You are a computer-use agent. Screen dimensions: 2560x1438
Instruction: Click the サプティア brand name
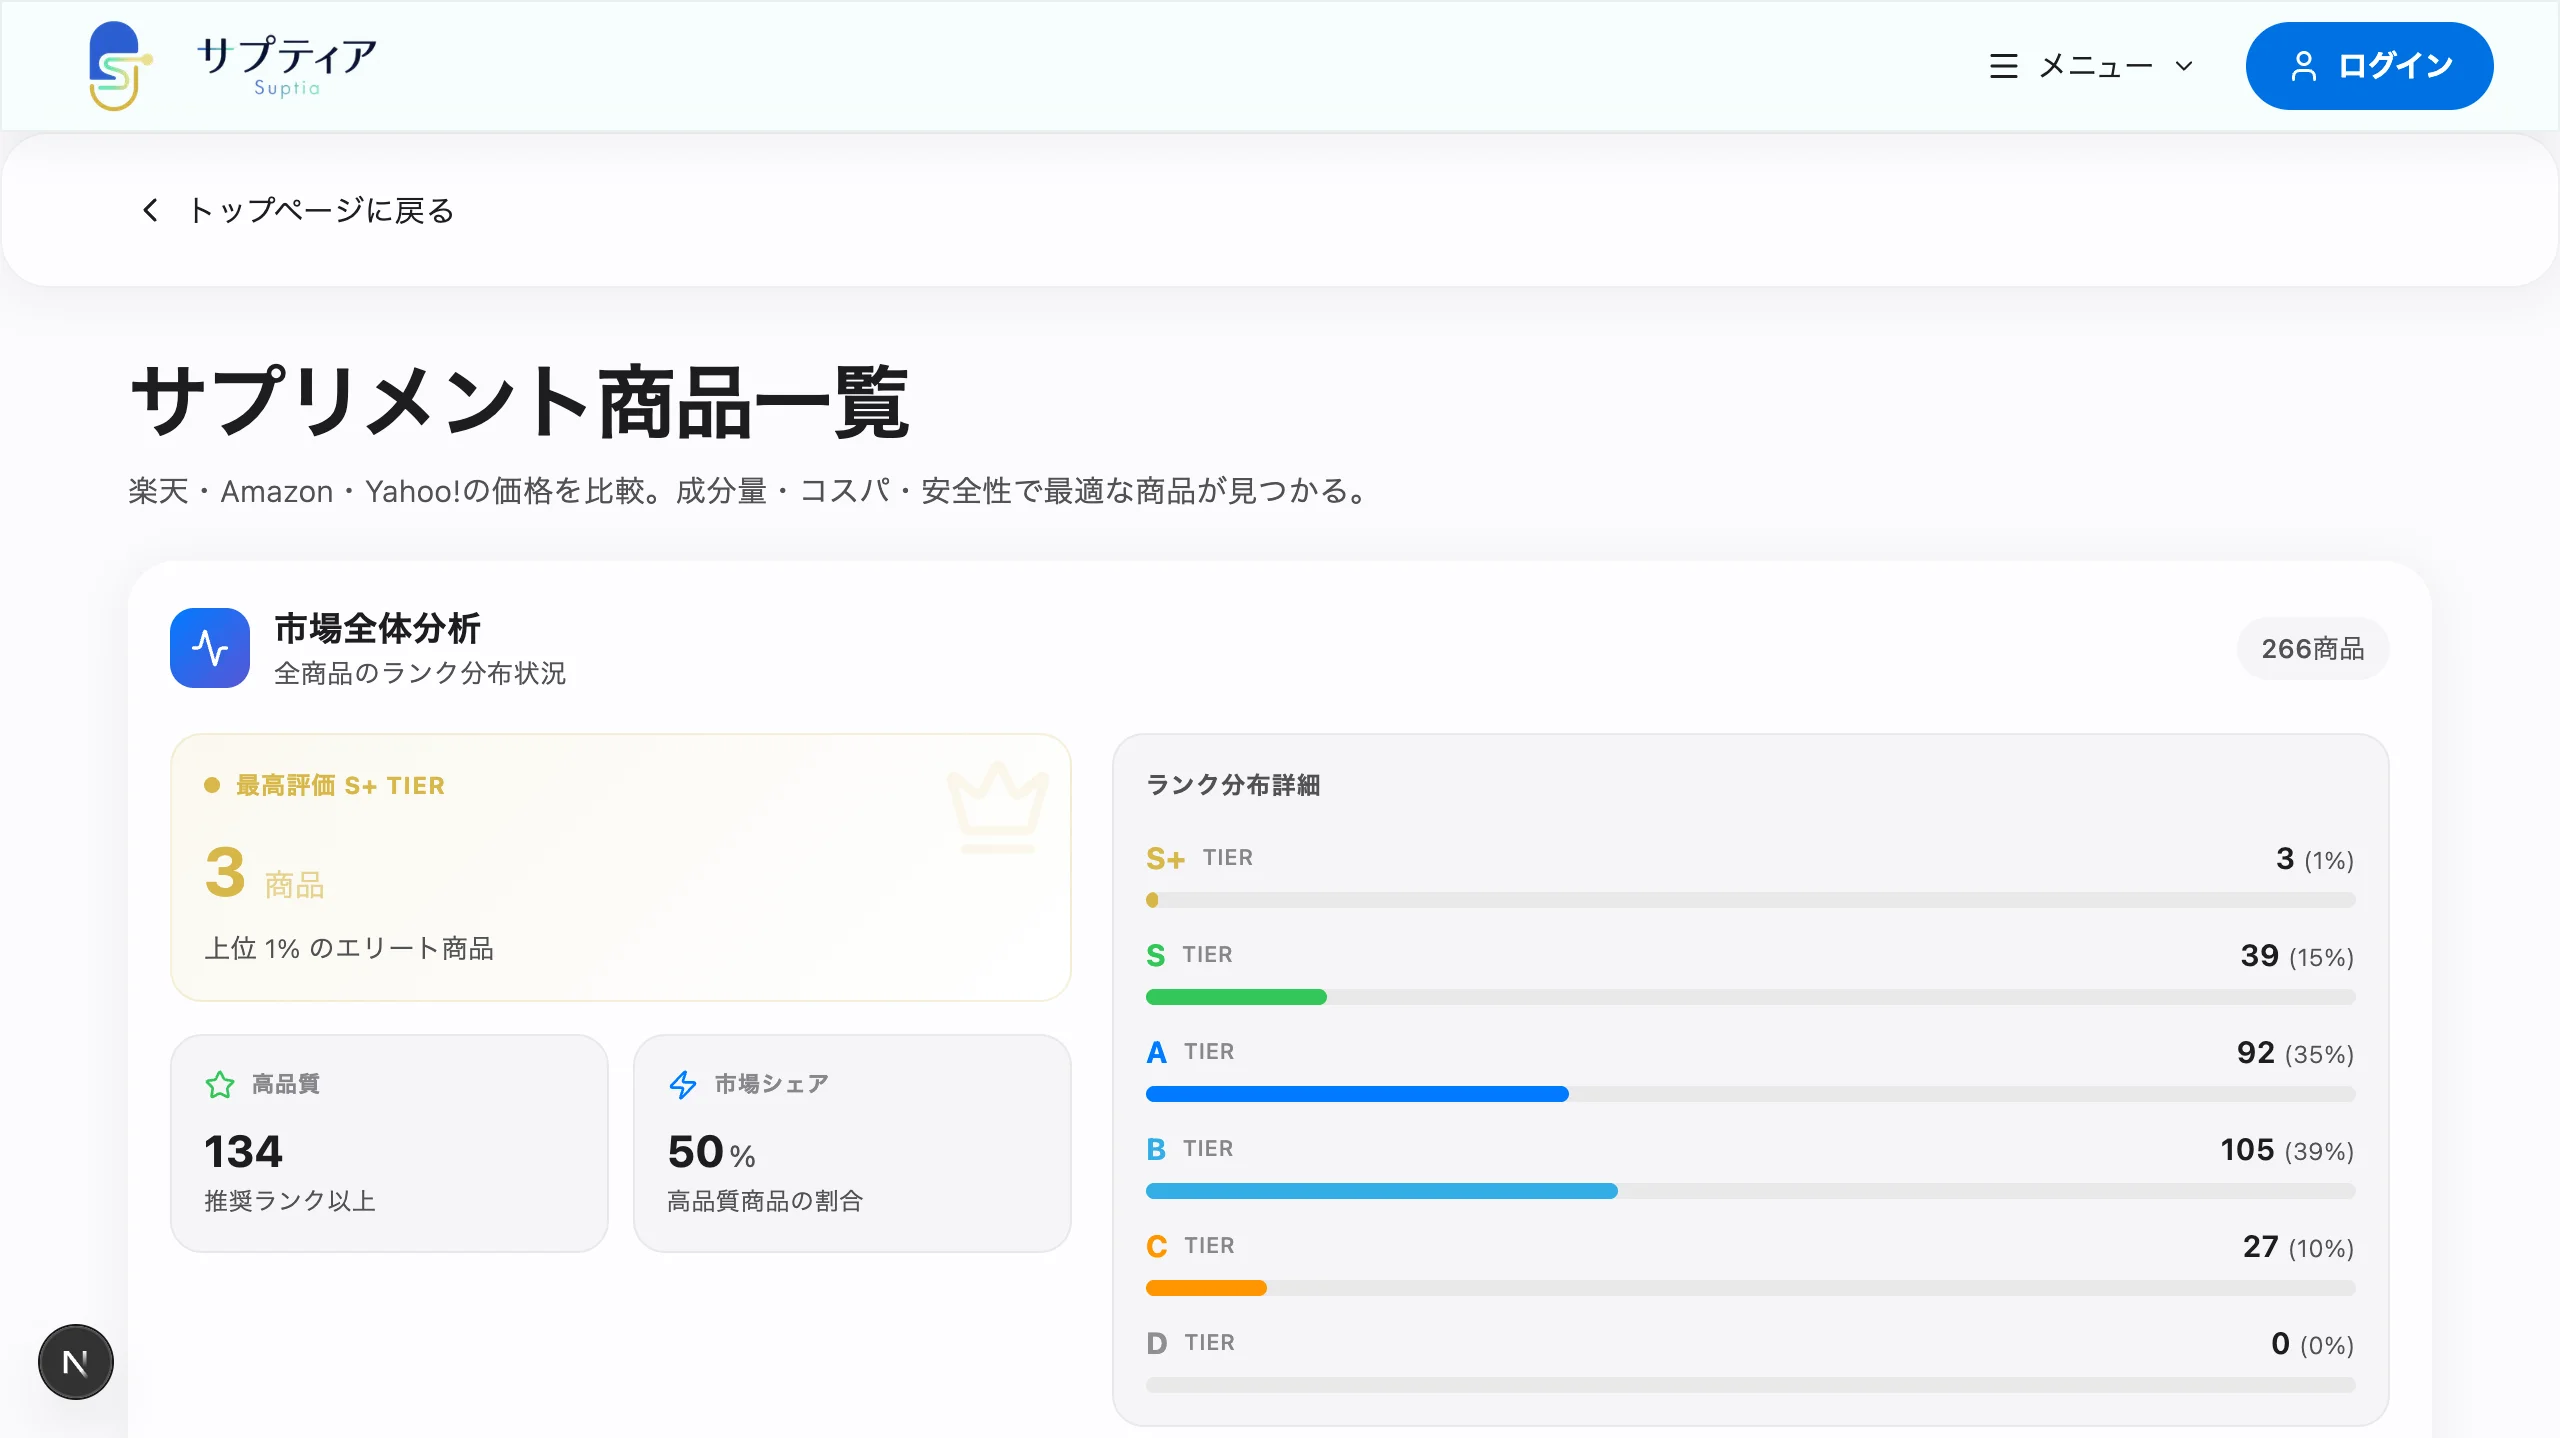pos(287,56)
